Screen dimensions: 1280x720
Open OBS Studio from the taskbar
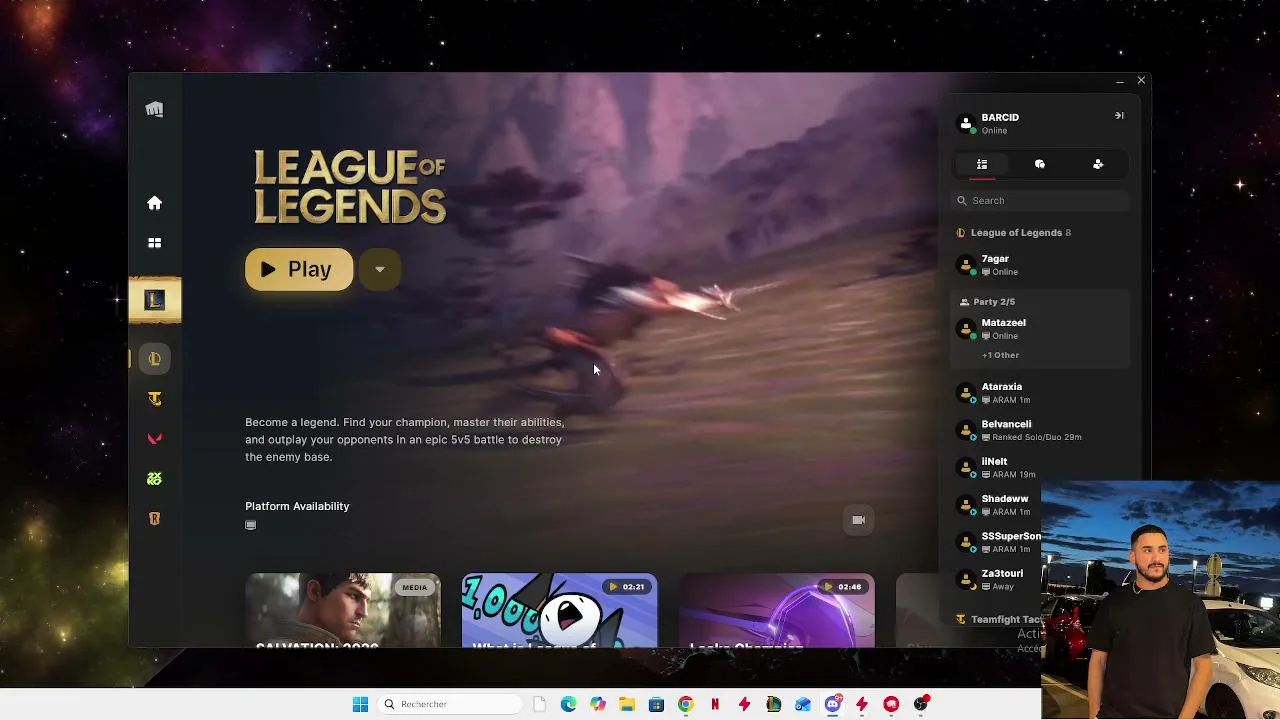pyautogui.click(x=921, y=704)
